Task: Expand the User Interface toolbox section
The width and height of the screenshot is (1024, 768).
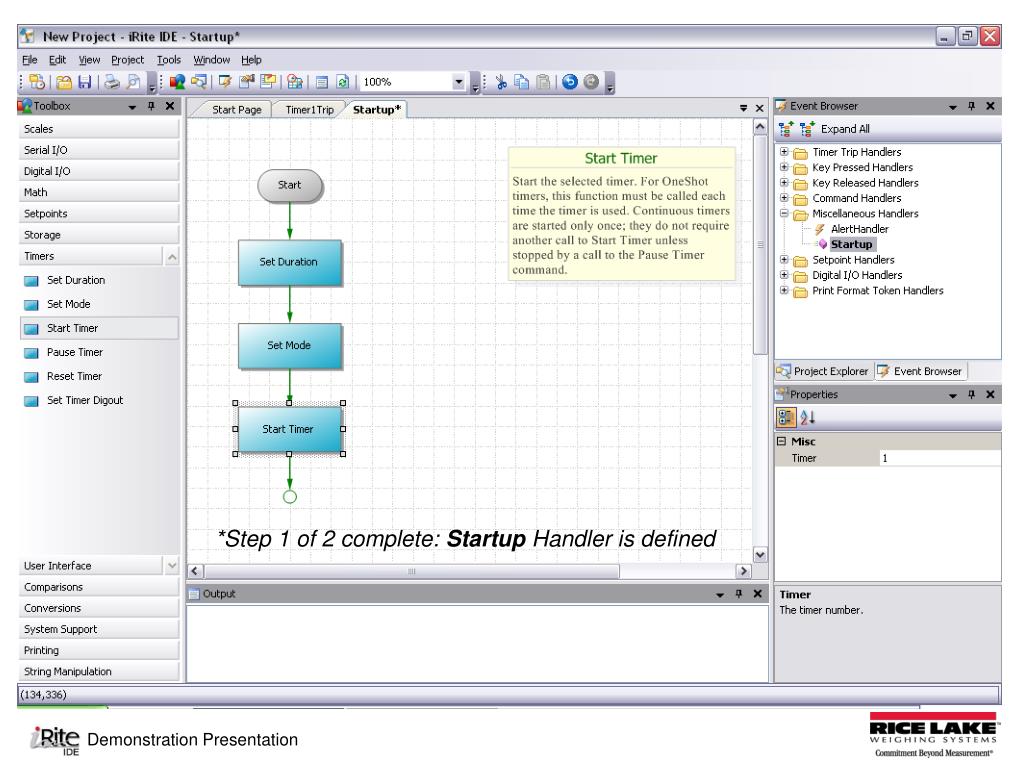Action: (172, 566)
